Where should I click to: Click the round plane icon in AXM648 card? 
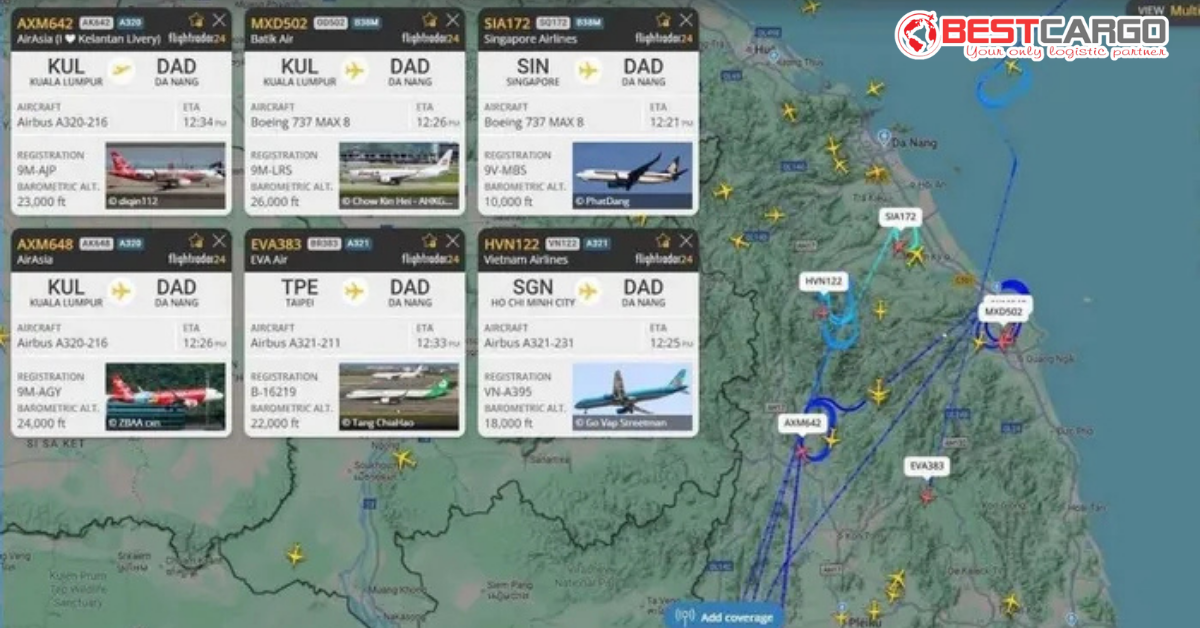pyautogui.click(x=121, y=291)
